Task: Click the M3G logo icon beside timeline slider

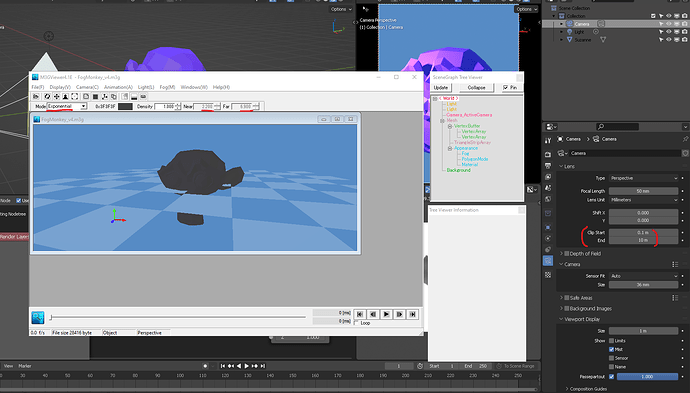Action: pyautogui.click(x=38, y=317)
